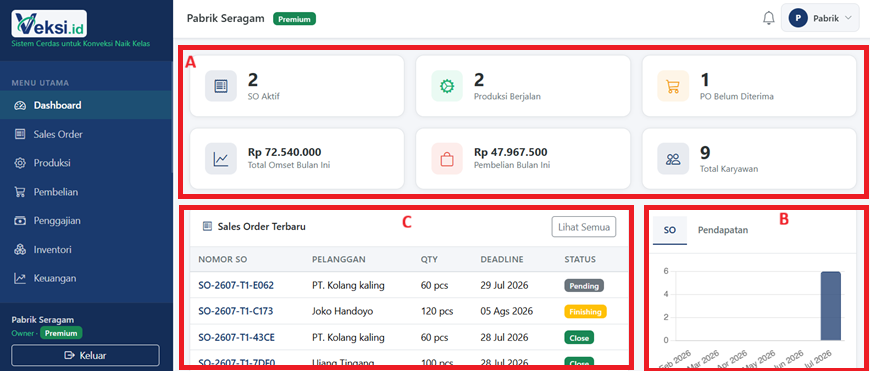Click the Premium badge beside Pabrik Seragam header

point(294,19)
